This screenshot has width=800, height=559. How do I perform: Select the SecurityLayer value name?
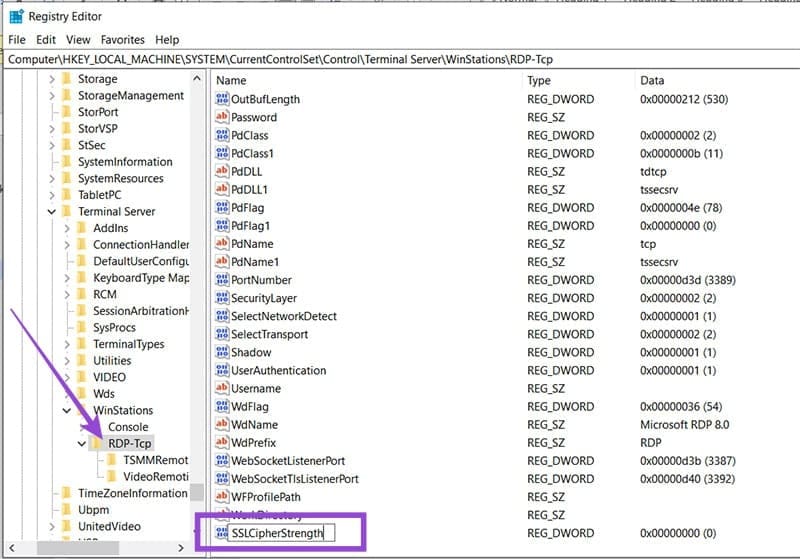point(264,298)
